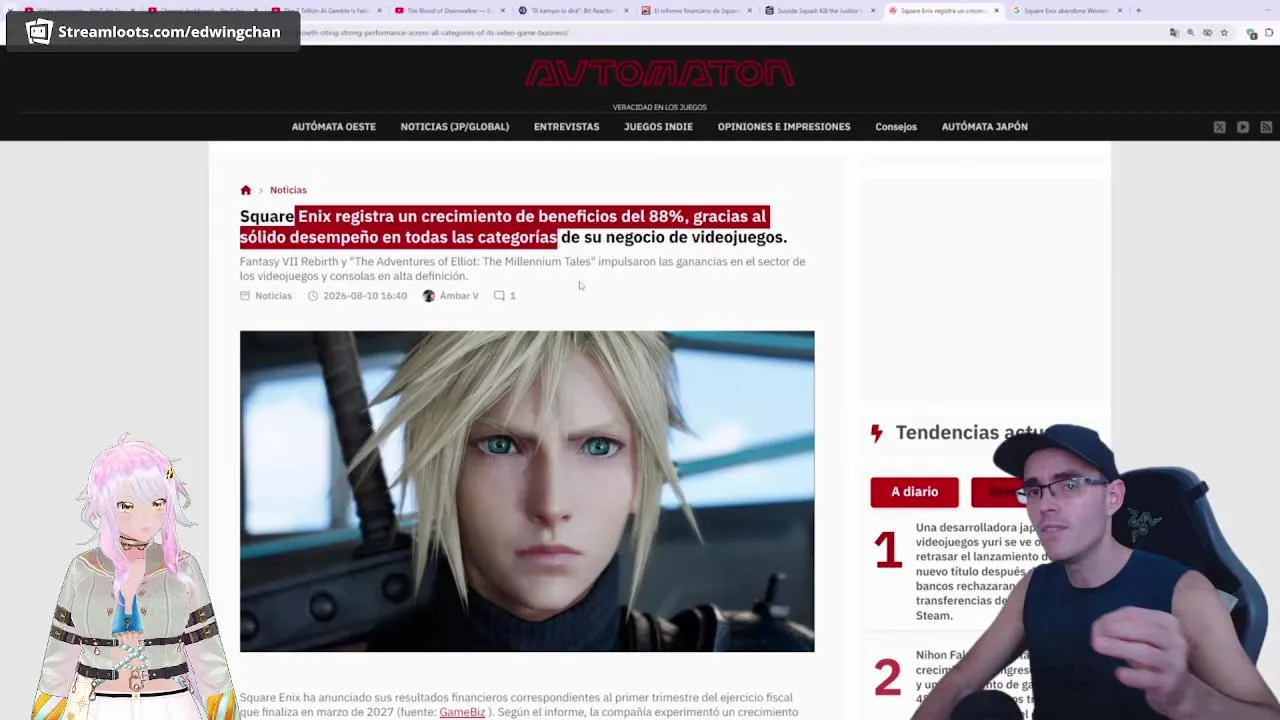Click the home breadcrumb icon
The image size is (1280, 720).
coord(246,190)
